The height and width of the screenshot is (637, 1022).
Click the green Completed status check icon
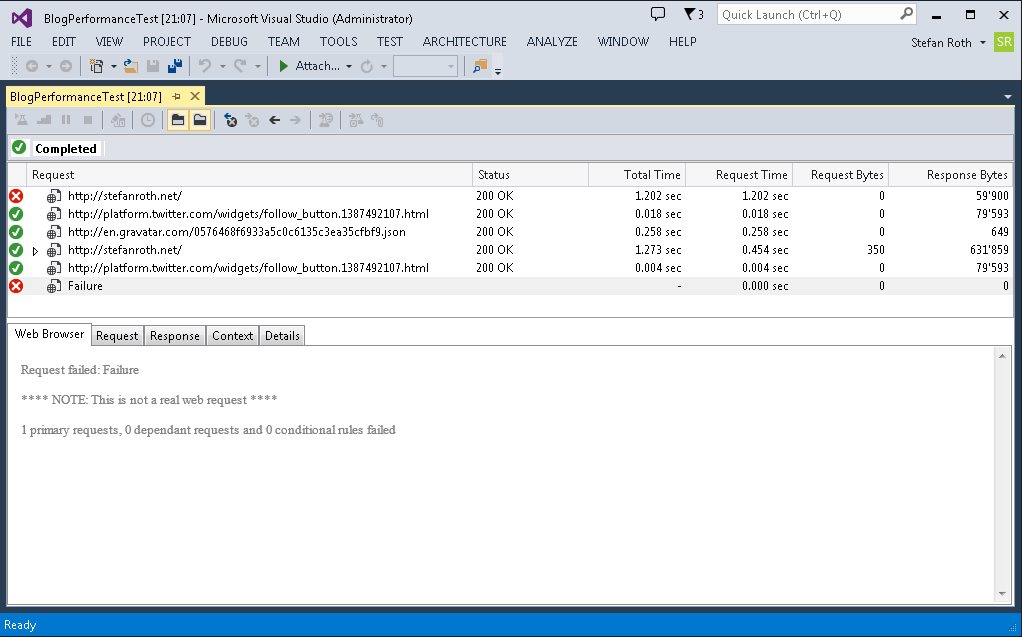[x=19, y=147]
